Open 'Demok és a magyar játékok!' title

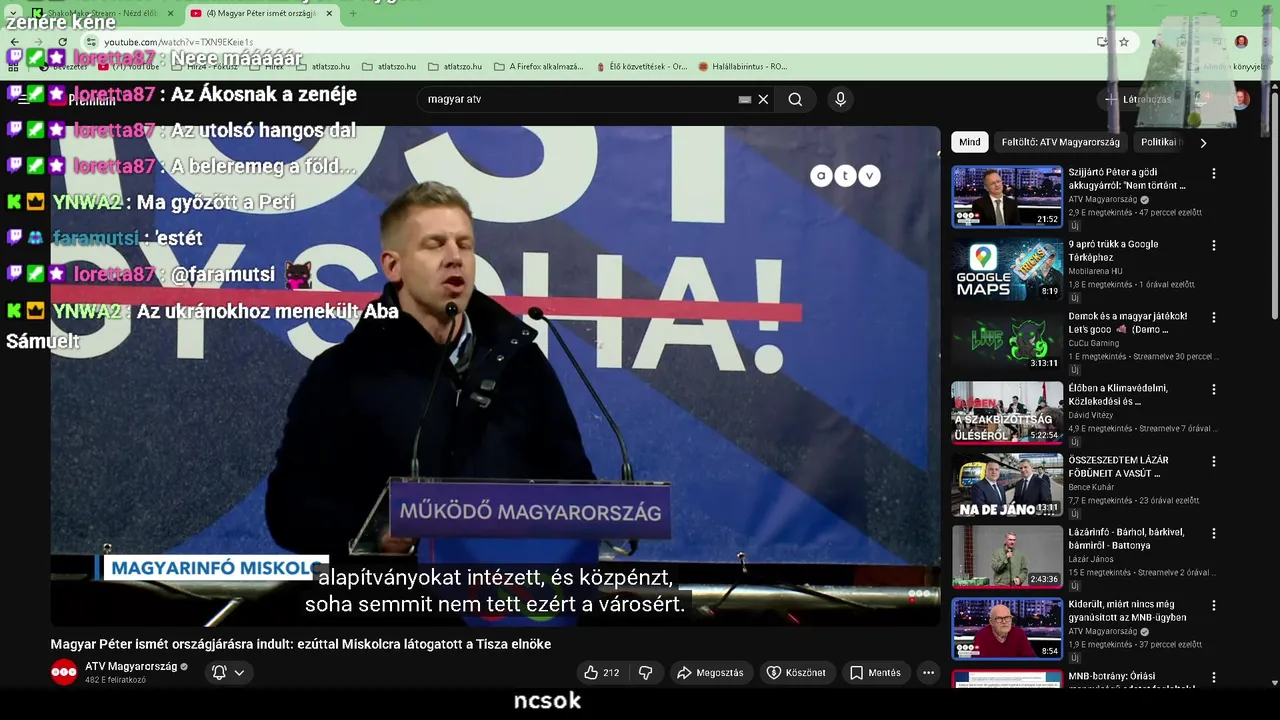pos(1128,322)
